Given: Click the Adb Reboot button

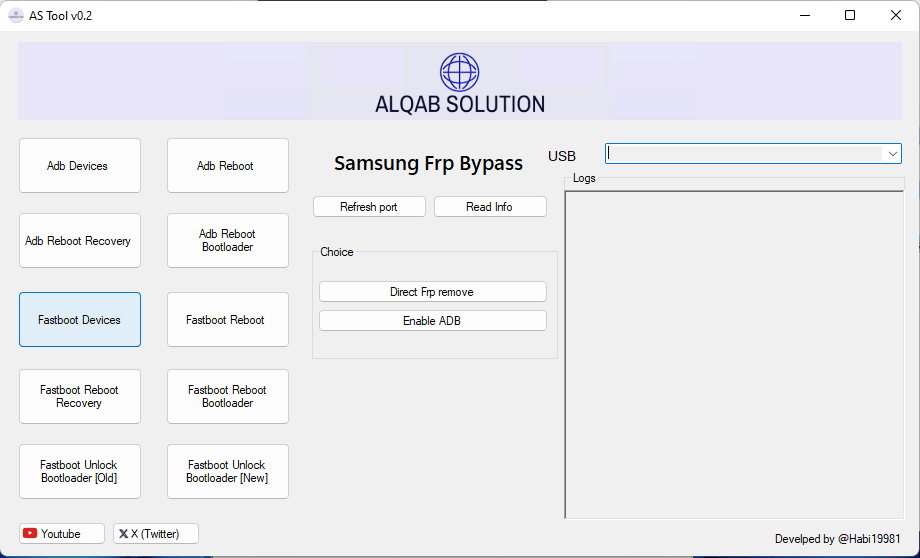Looking at the screenshot, I should click(x=227, y=166).
